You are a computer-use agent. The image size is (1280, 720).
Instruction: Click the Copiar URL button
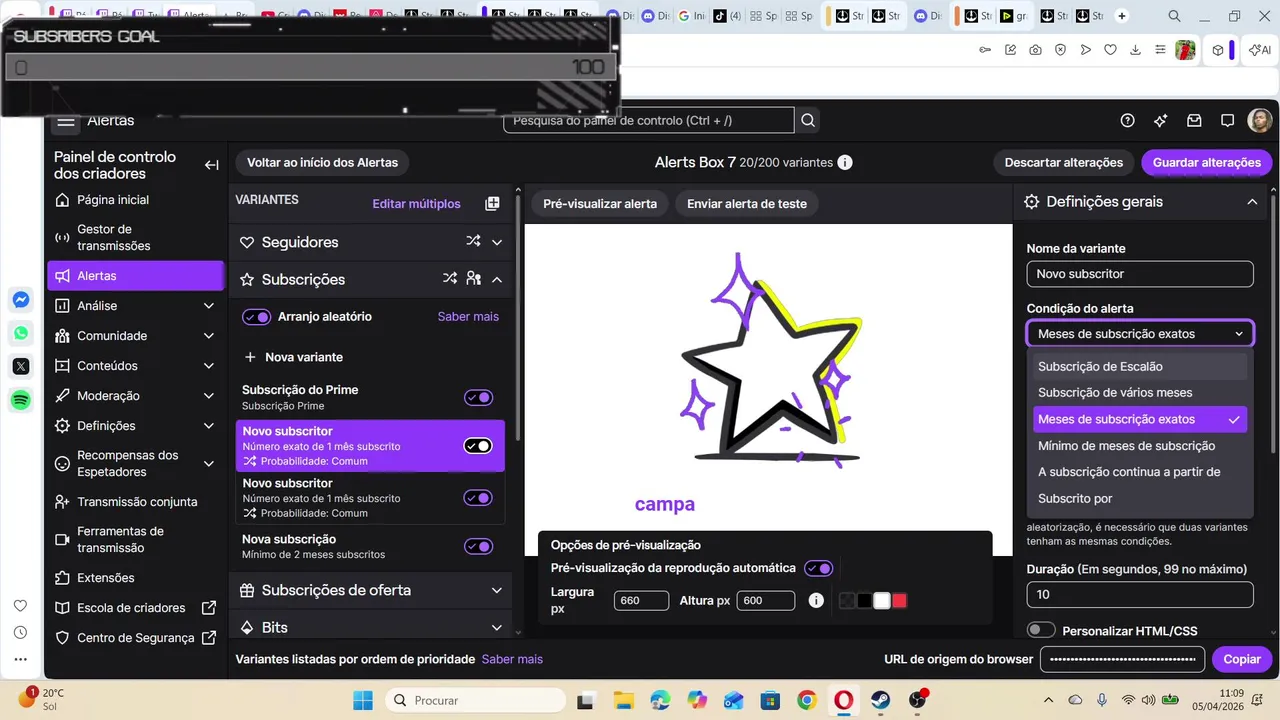click(x=1242, y=659)
